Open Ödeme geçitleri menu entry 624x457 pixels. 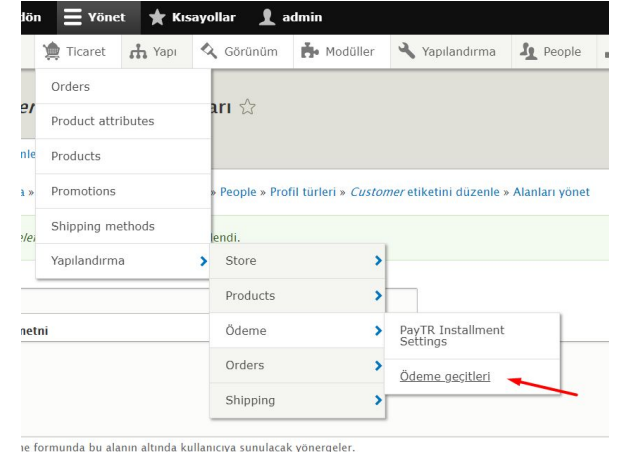pos(444,377)
